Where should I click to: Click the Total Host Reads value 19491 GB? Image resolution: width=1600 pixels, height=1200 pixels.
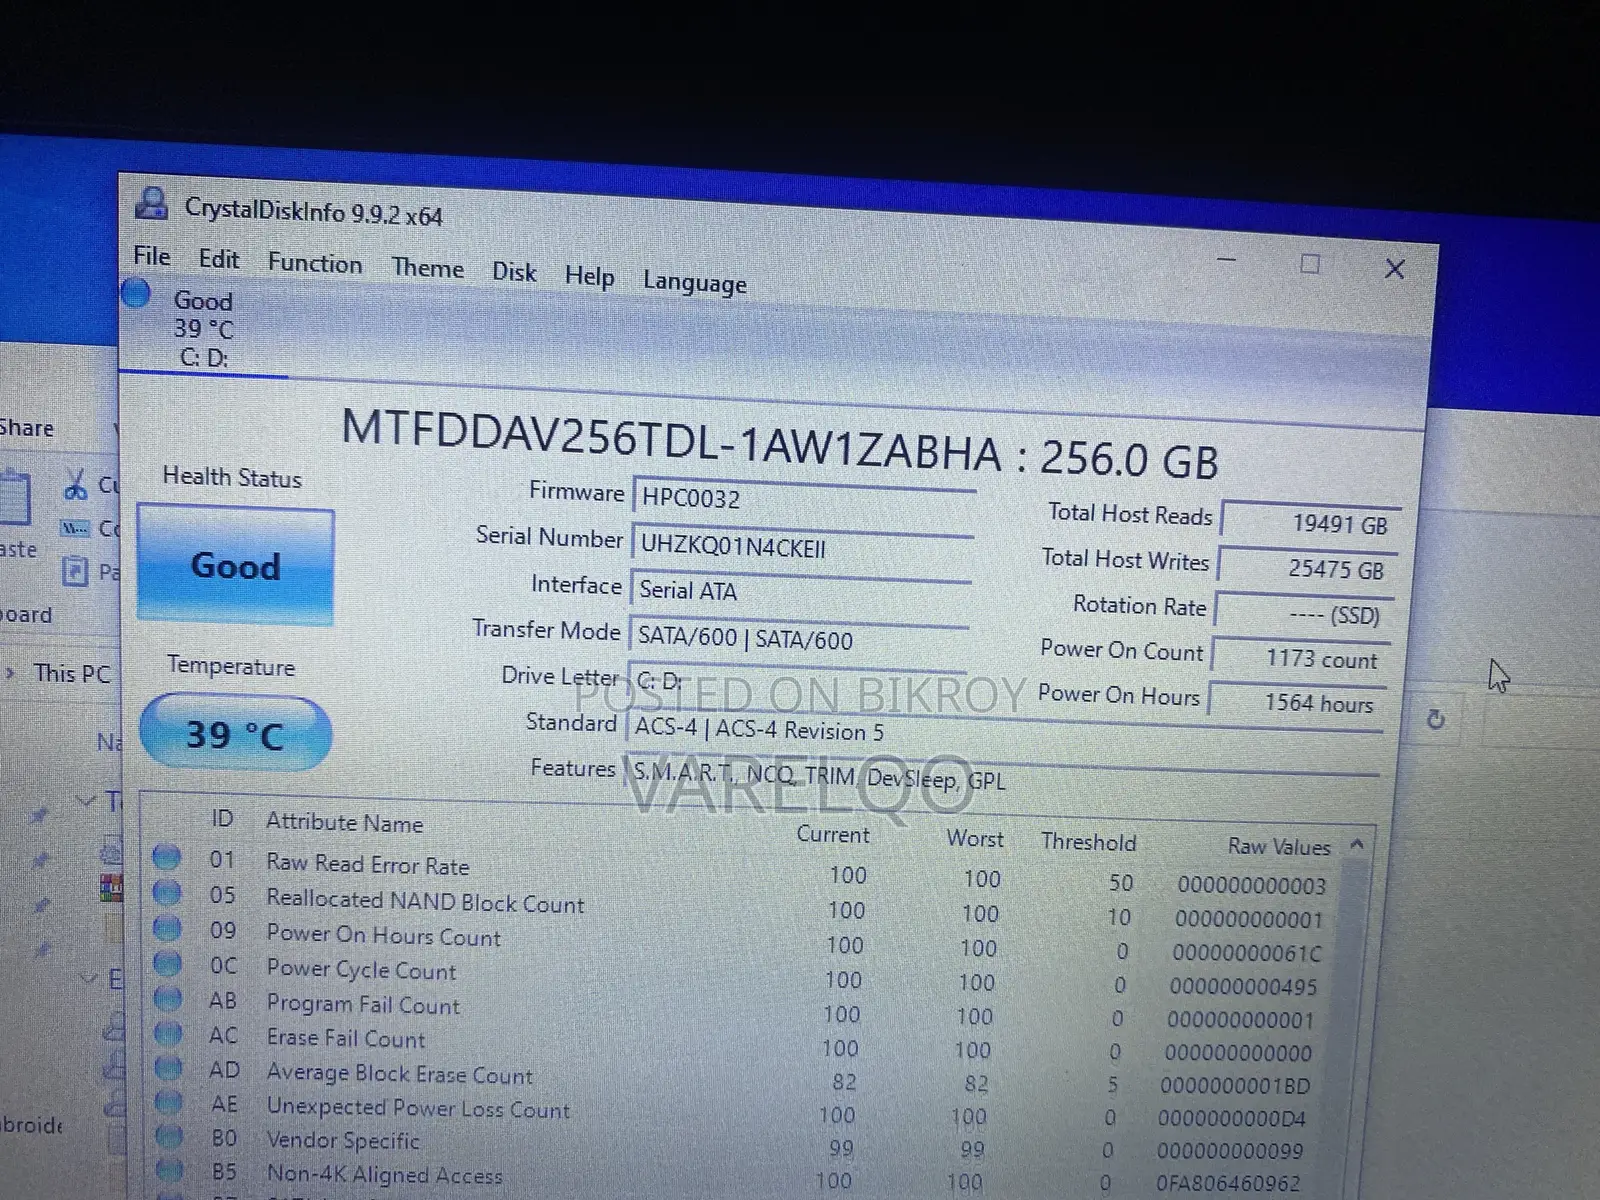click(1311, 523)
